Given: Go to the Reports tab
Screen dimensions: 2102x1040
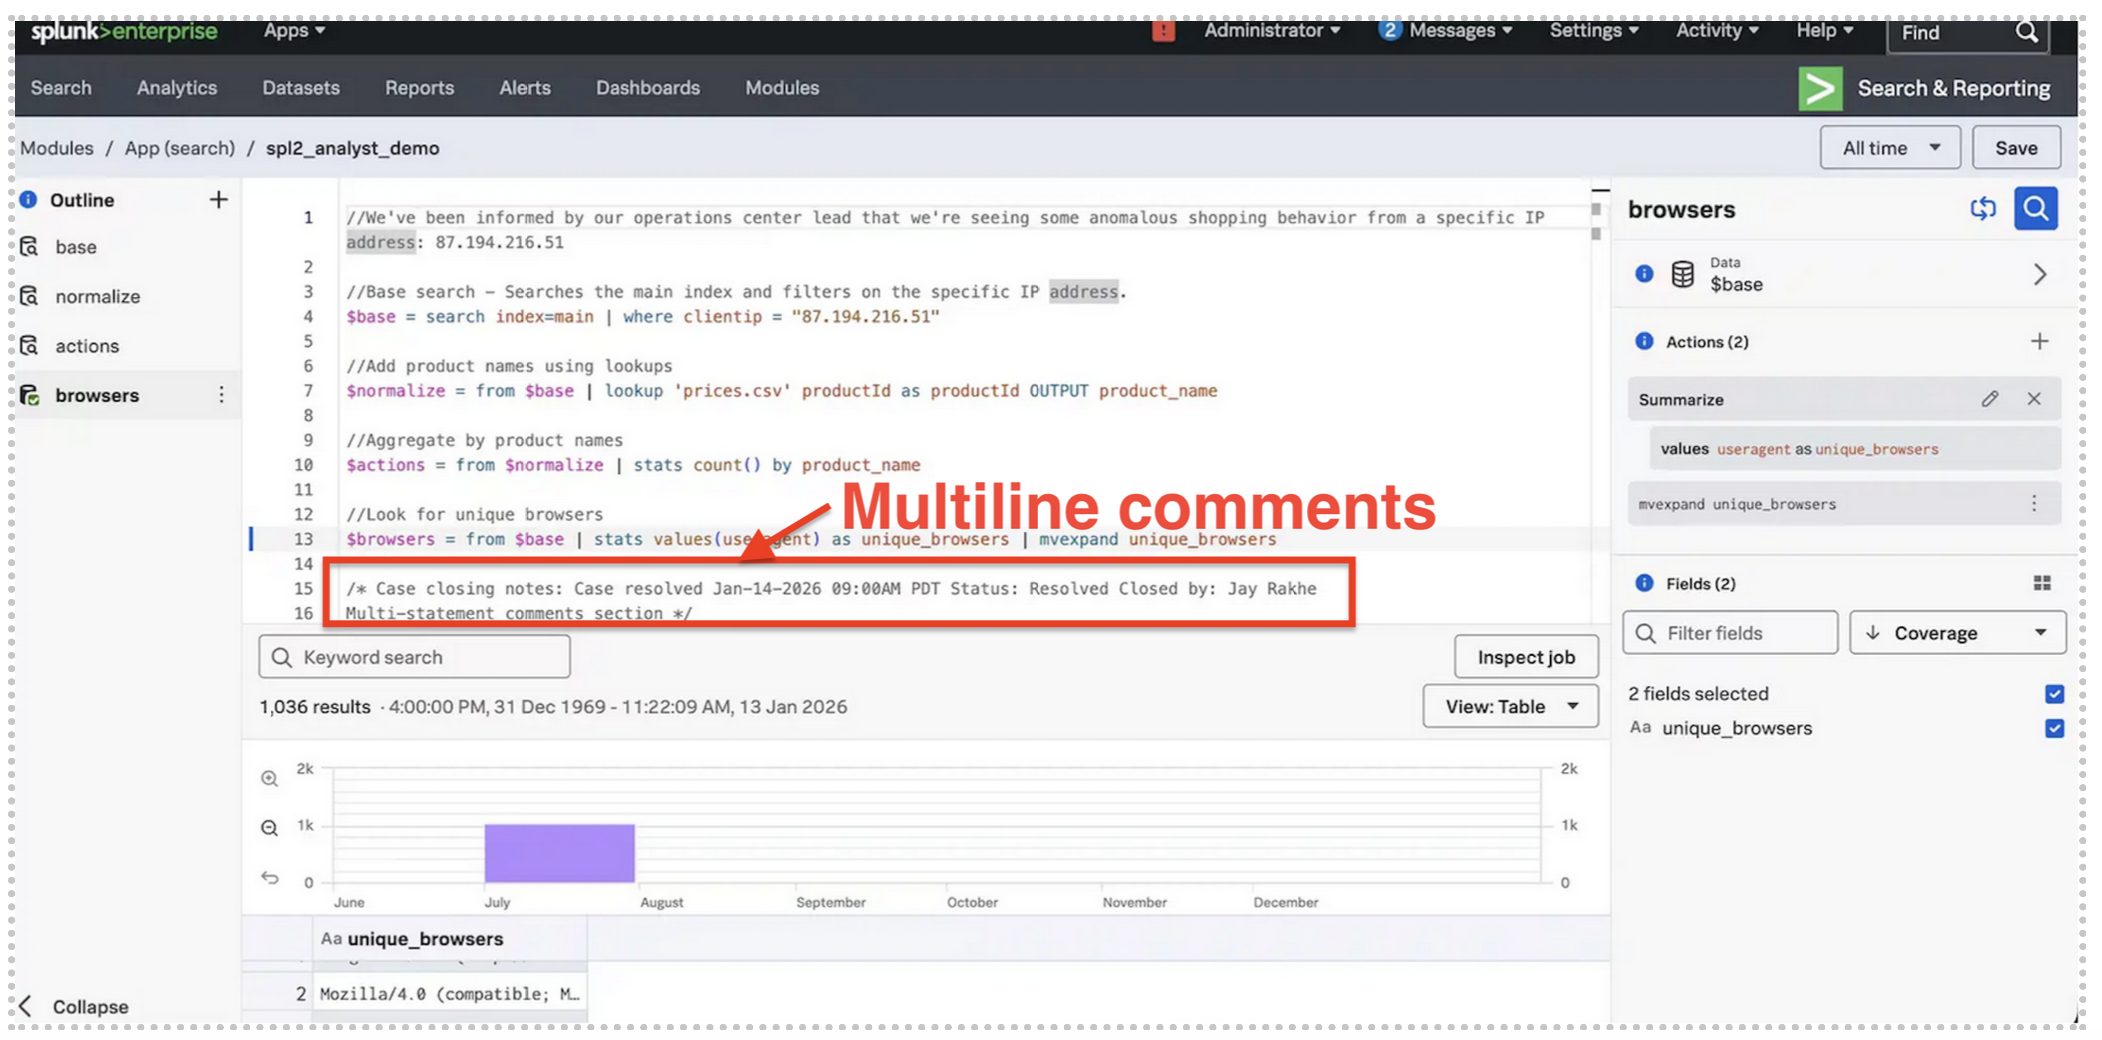Looking at the screenshot, I should [419, 88].
